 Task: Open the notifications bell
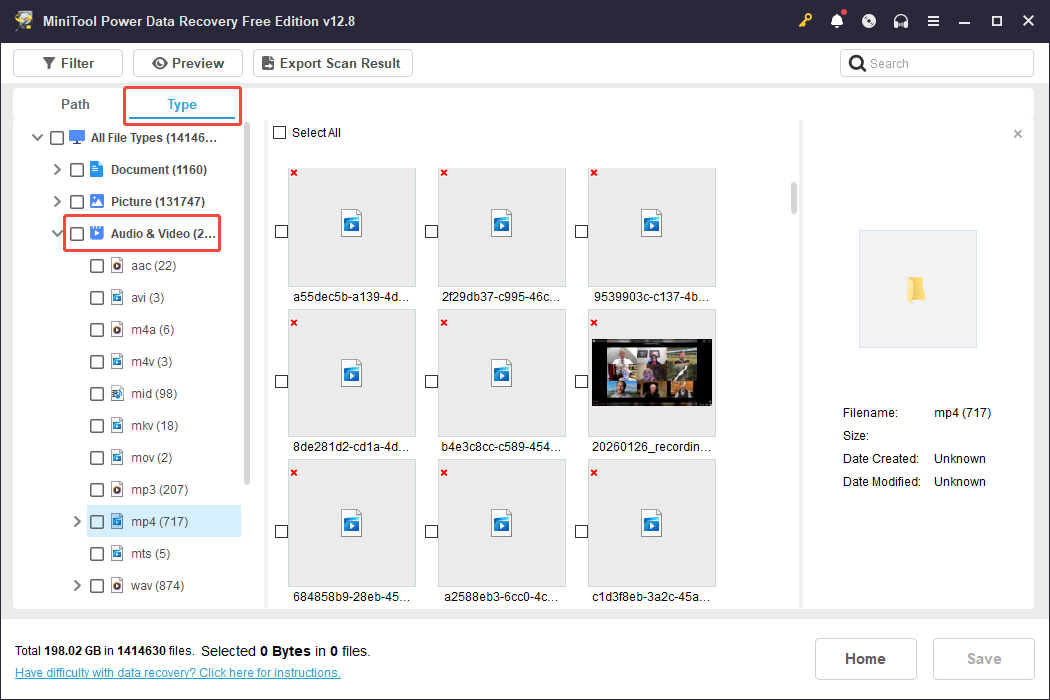tap(837, 20)
